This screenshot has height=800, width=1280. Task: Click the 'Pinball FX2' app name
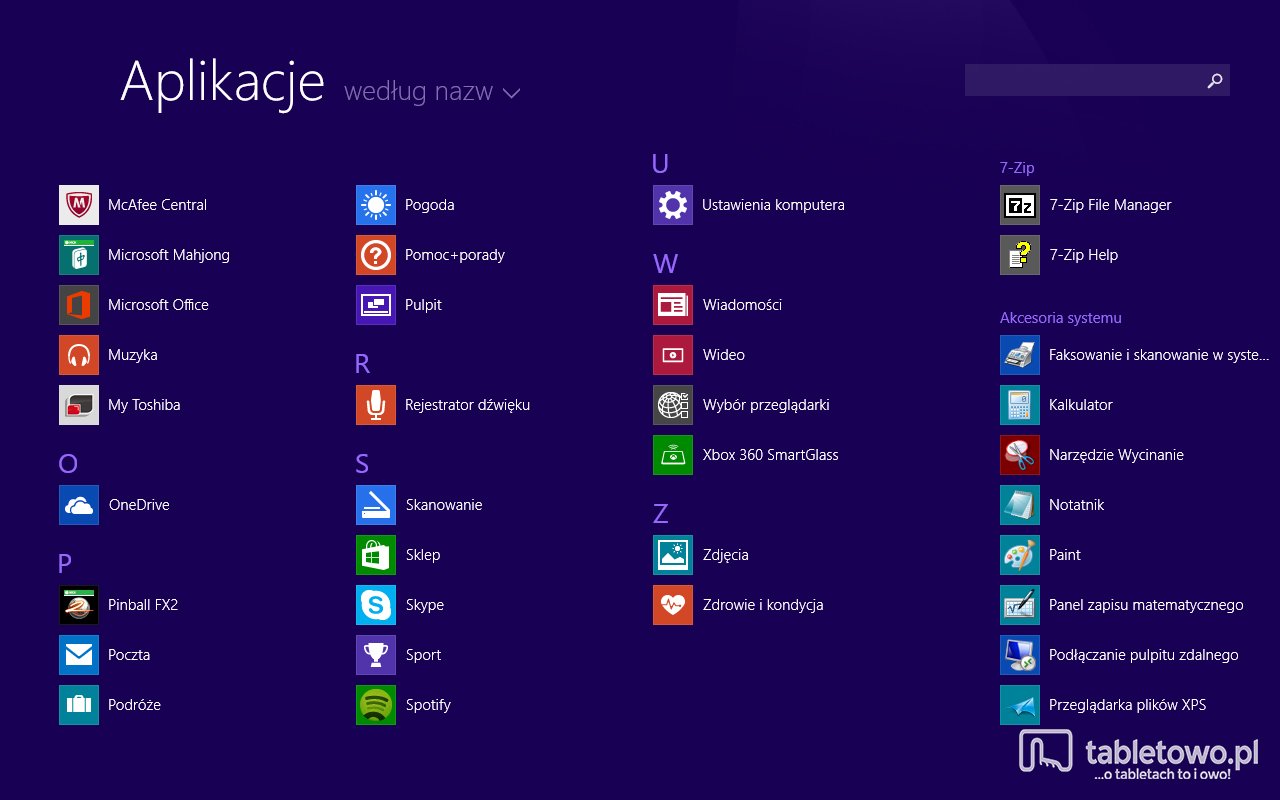(x=143, y=605)
